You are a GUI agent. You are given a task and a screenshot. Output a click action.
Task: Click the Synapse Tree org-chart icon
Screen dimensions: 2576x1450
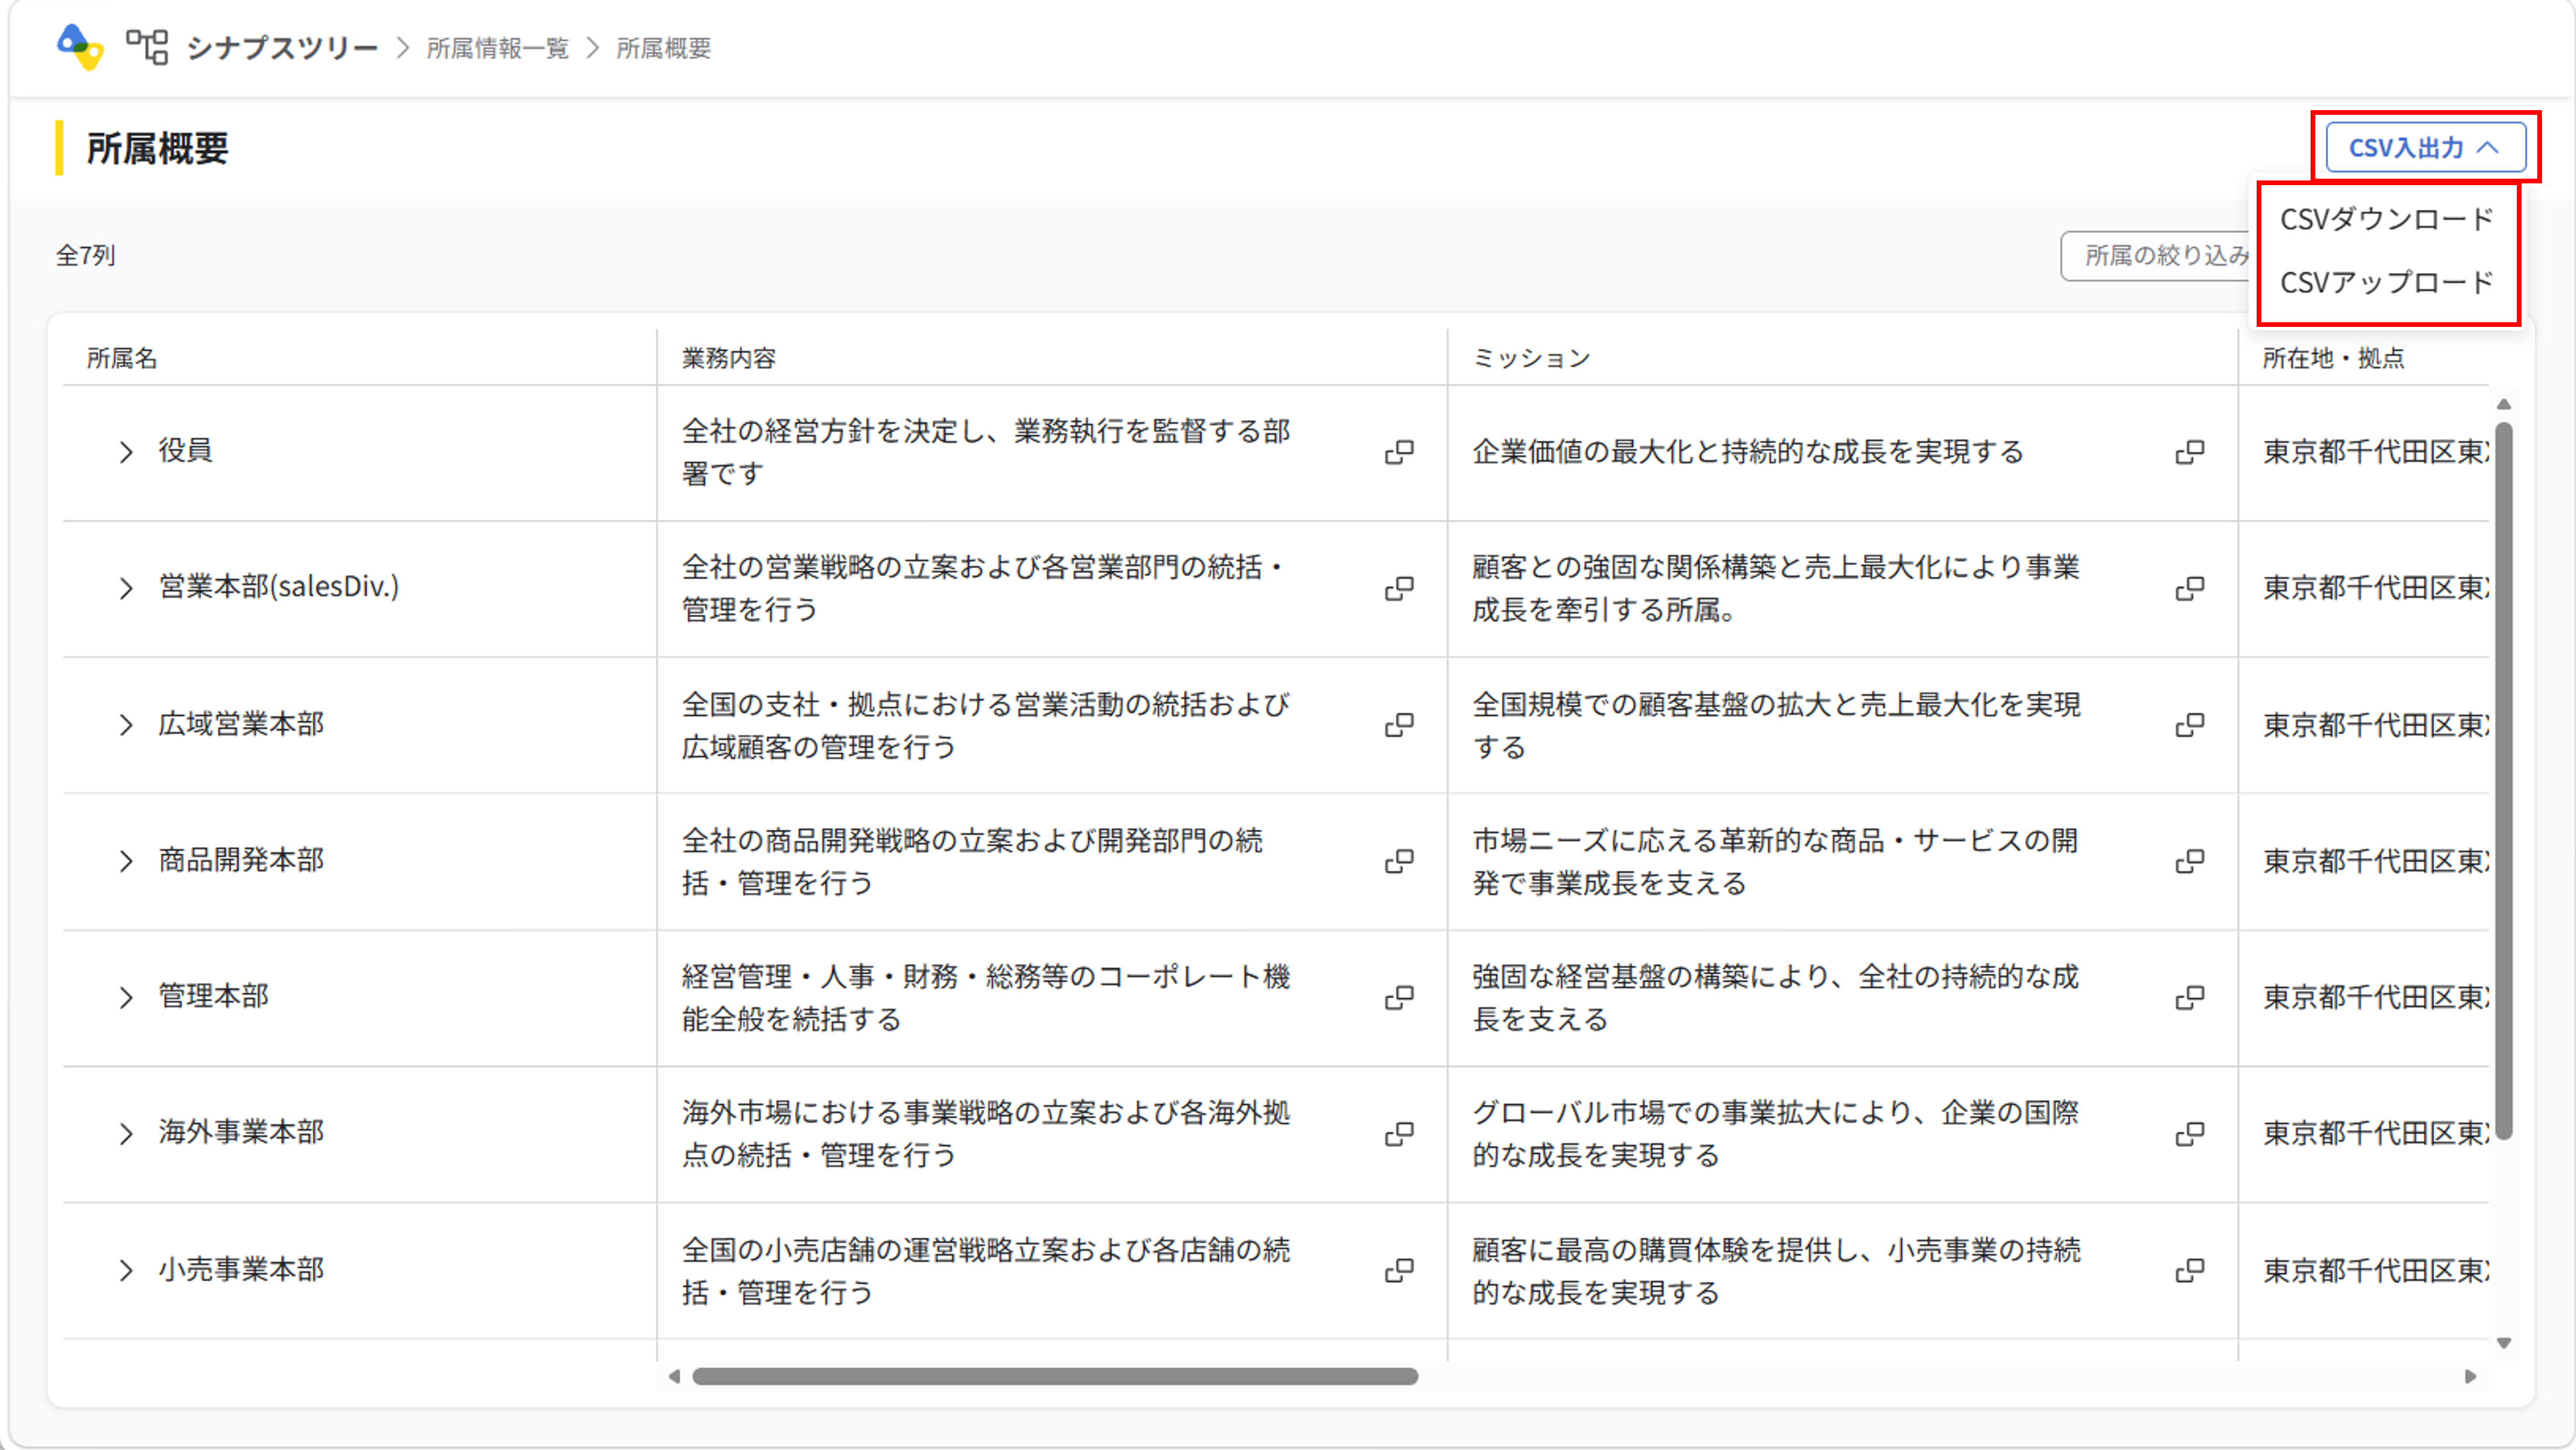click(x=147, y=47)
